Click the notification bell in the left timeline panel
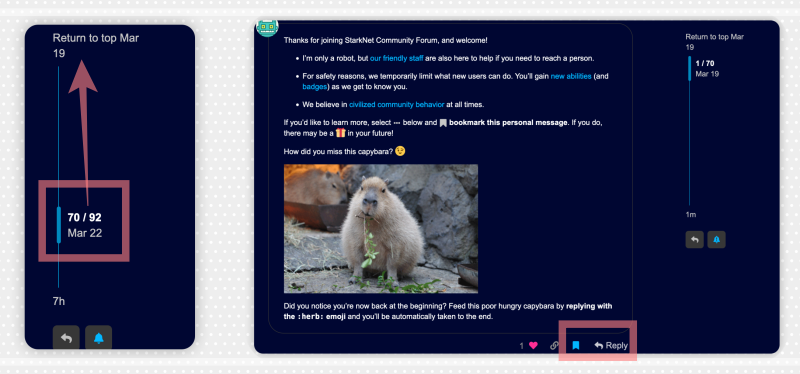800x374 pixels. coord(98,337)
